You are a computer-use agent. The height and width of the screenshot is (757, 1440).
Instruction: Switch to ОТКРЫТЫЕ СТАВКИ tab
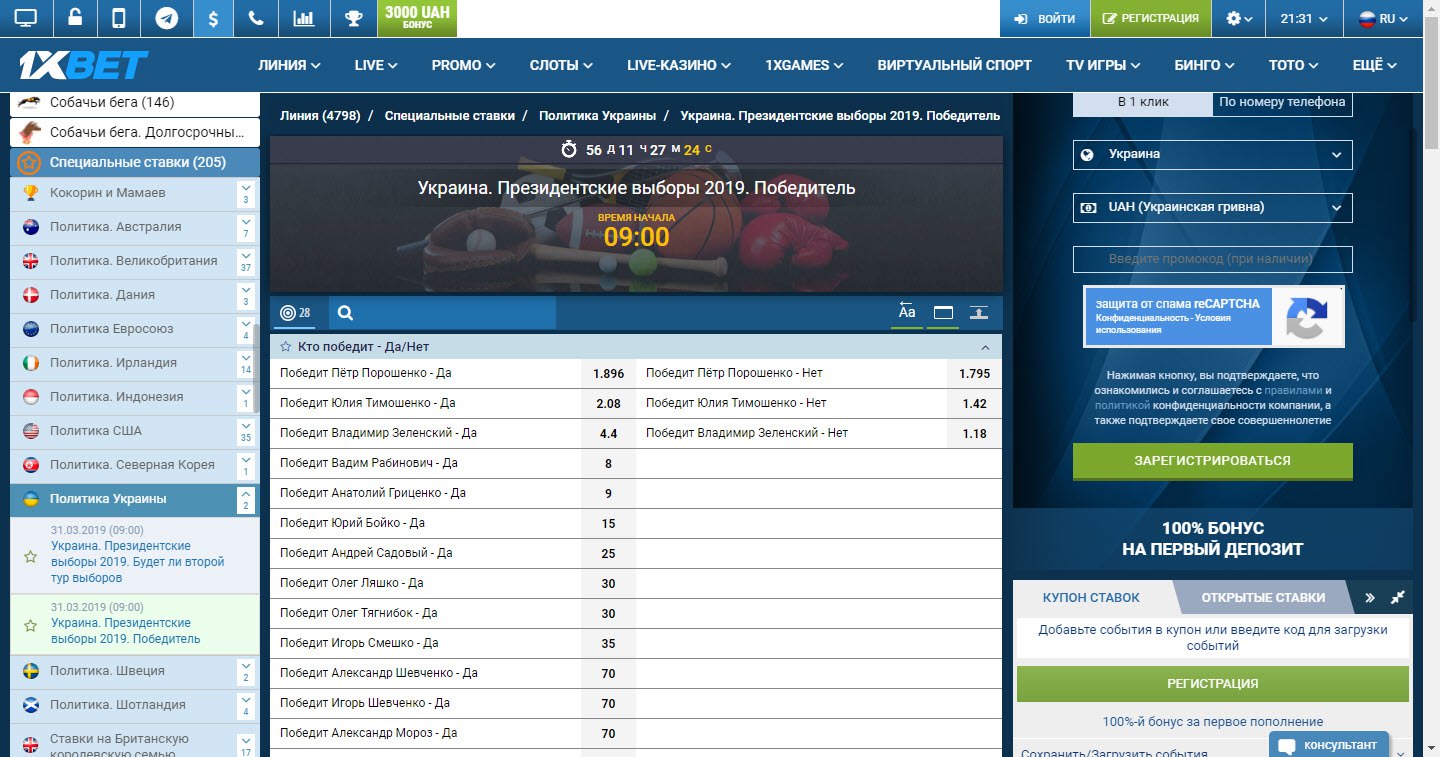click(x=1263, y=597)
